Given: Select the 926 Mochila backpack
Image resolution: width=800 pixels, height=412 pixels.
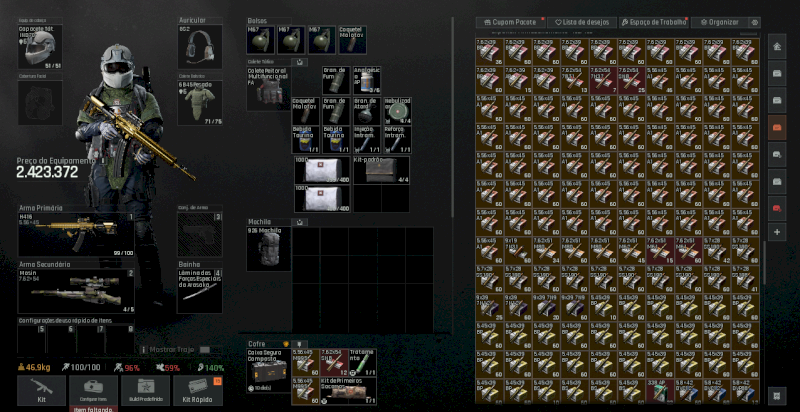Looking at the screenshot, I should click(x=269, y=249).
